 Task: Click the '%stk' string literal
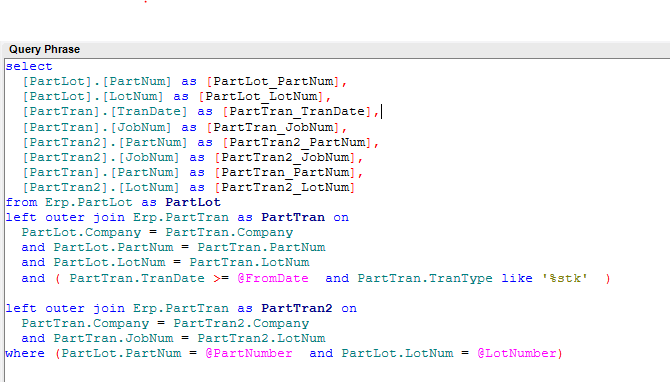click(x=564, y=279)
